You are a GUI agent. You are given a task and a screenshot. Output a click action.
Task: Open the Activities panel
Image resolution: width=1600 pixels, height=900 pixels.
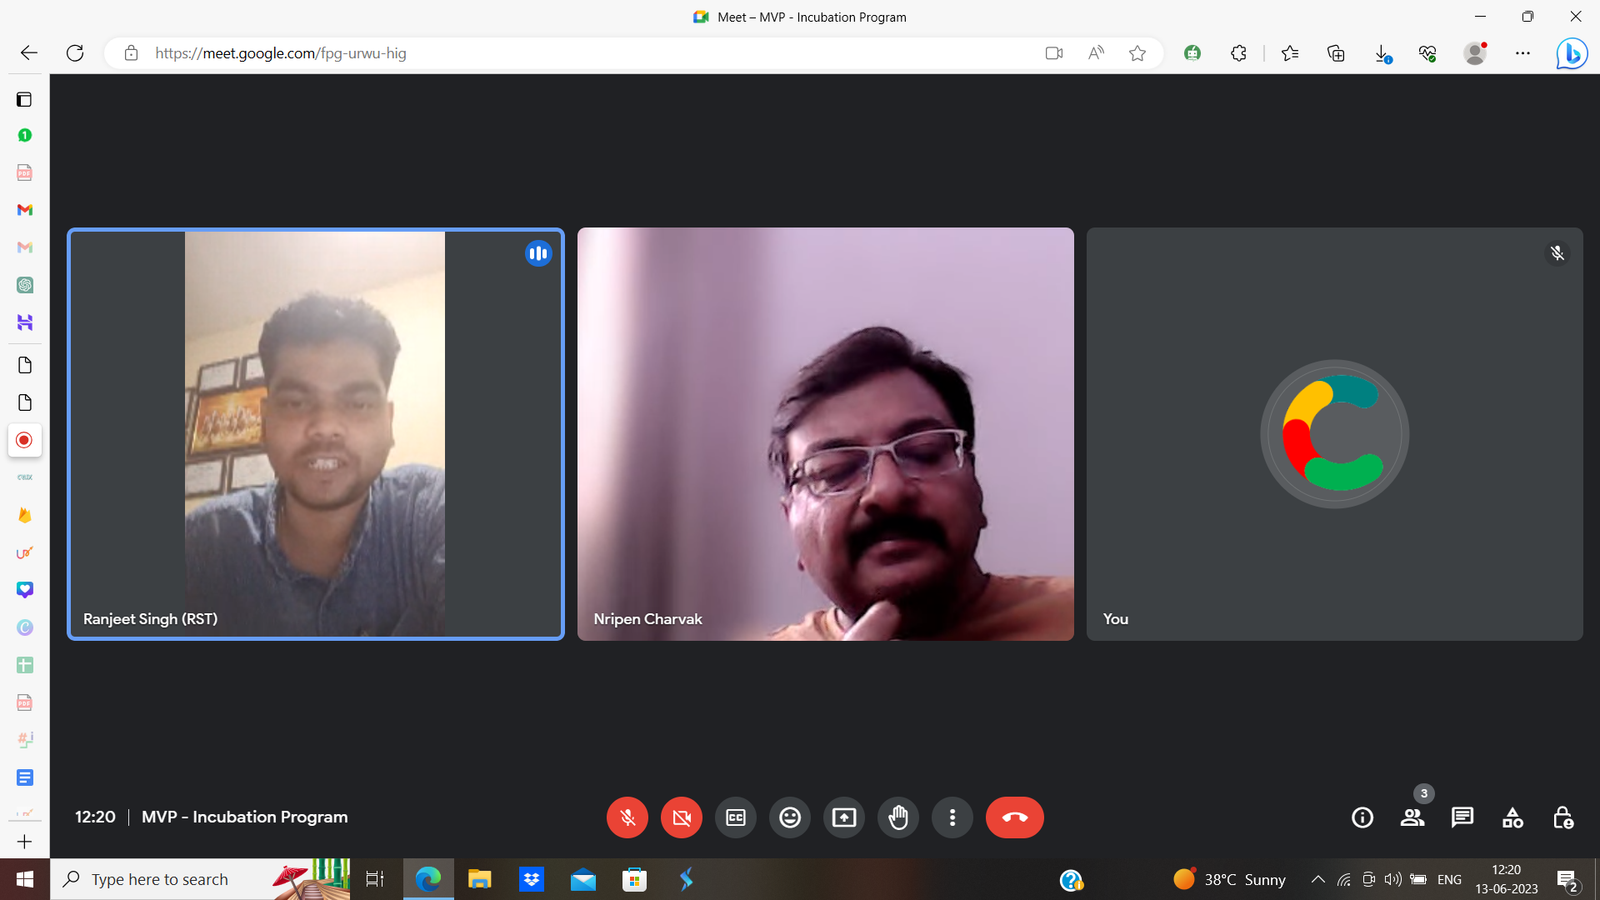tap(1512, 817)
